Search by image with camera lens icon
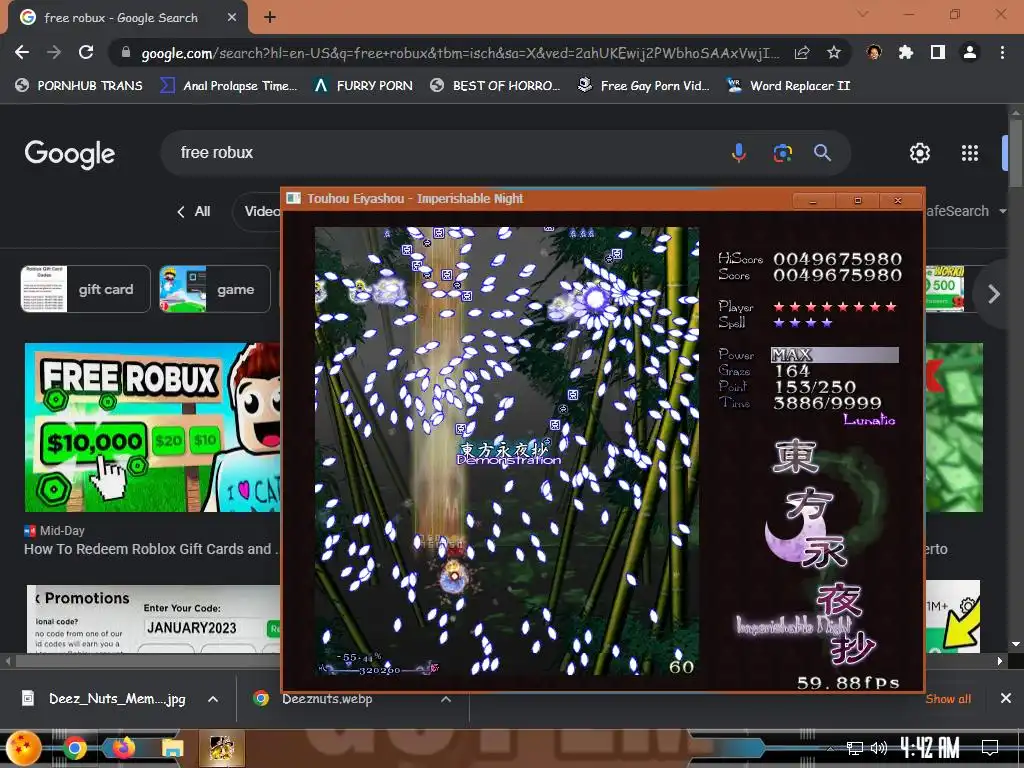 [782, 153]
